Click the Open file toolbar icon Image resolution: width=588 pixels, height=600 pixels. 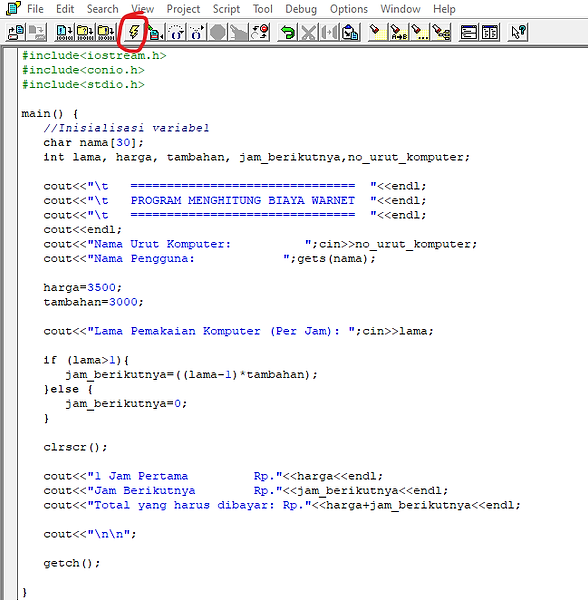coord(16,33)
